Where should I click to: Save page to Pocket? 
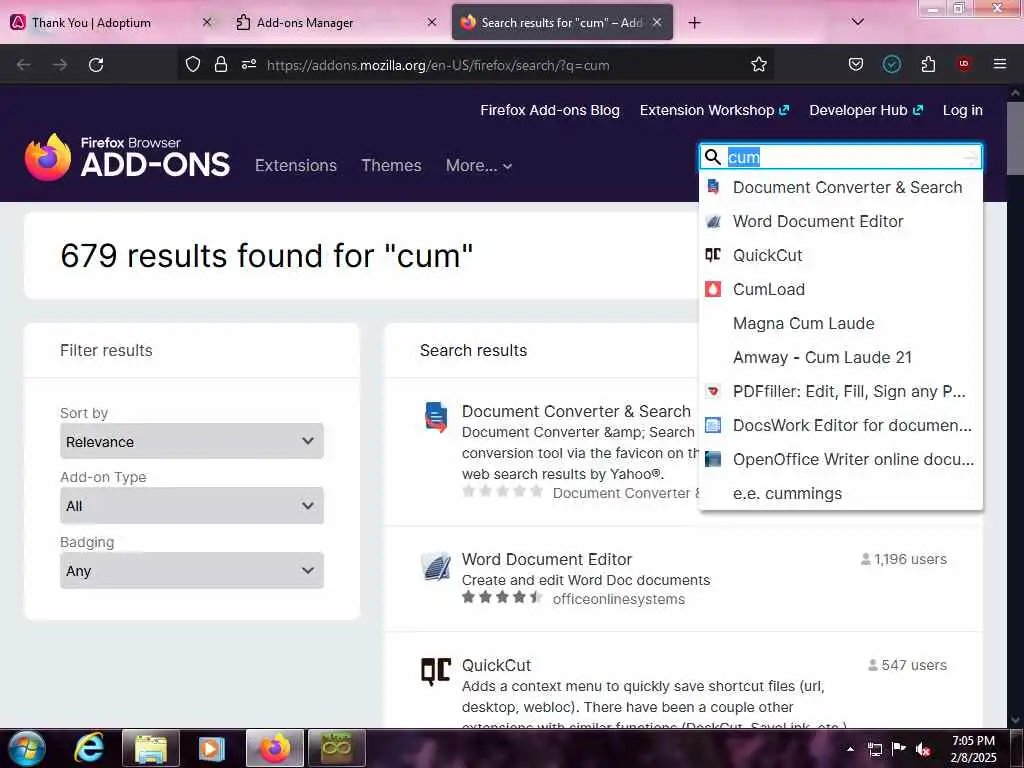pyautogui.click(x=856, y=64)
